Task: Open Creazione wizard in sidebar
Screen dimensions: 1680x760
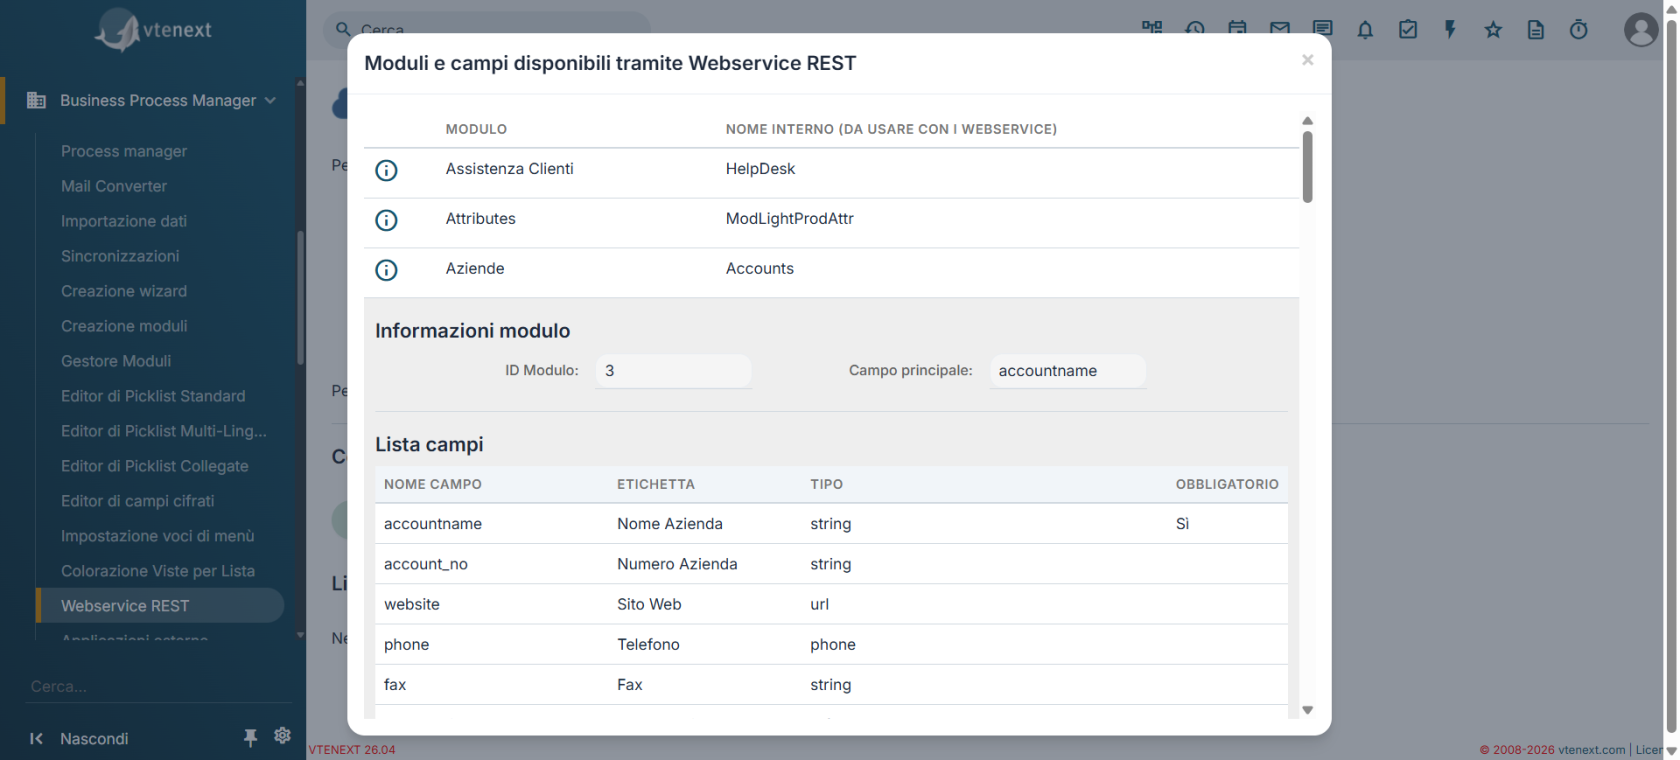Action: click(x=124, y=291)
